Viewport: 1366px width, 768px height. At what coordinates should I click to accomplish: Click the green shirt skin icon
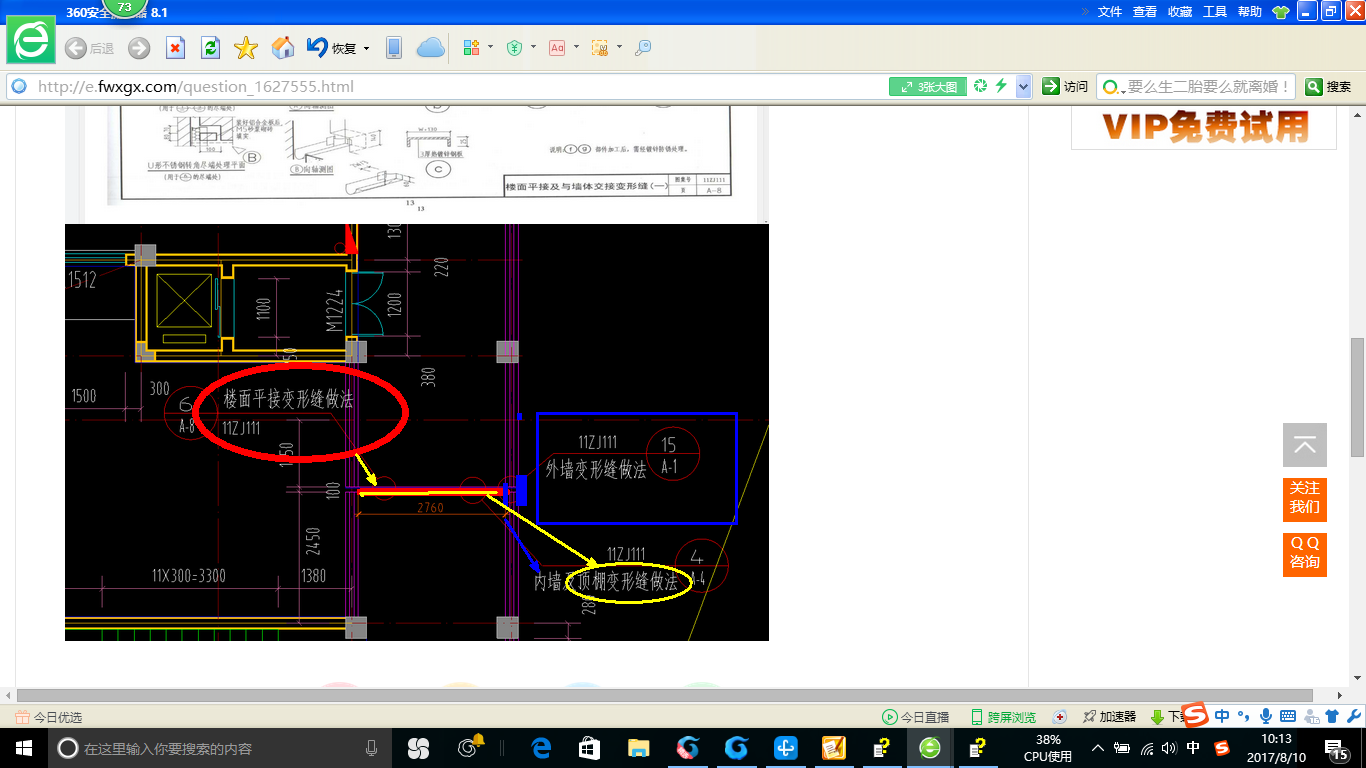coord(1281,12)
